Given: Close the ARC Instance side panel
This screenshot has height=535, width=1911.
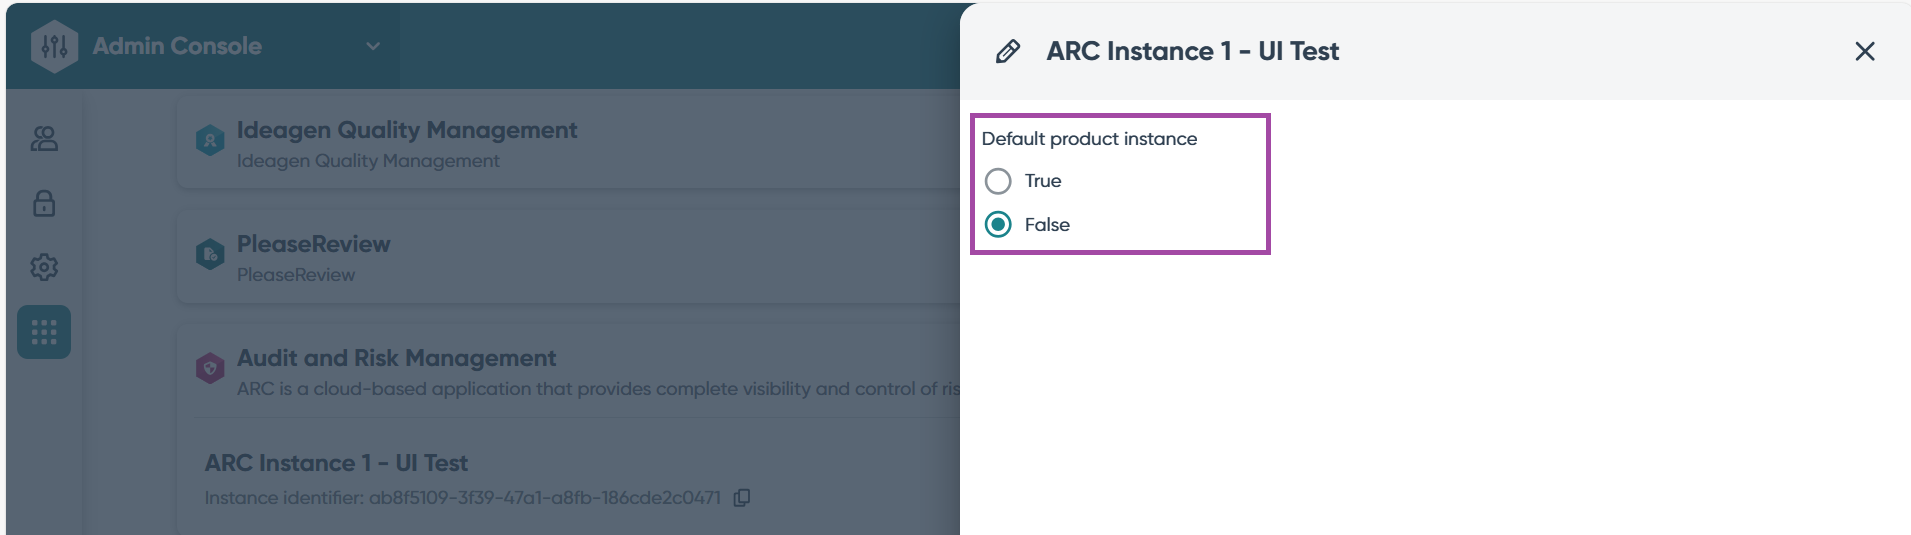Looking at the screenshot, I should tap(1865, 52).
